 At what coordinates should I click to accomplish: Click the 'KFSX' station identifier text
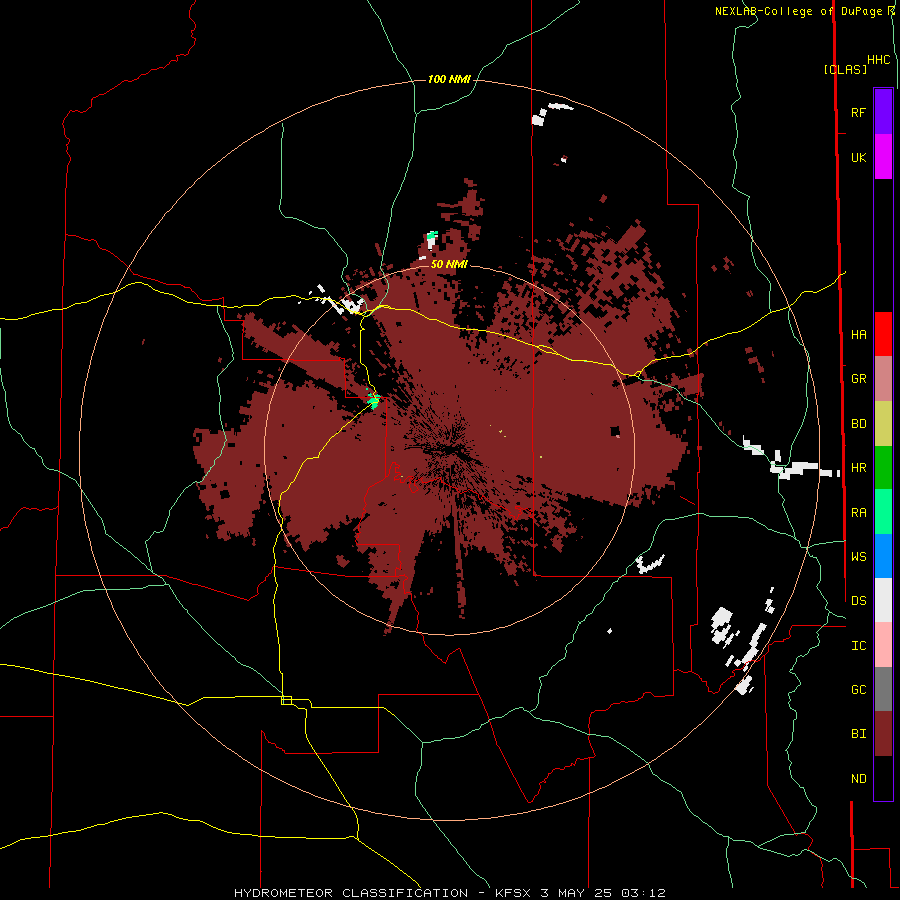point(514,893)
